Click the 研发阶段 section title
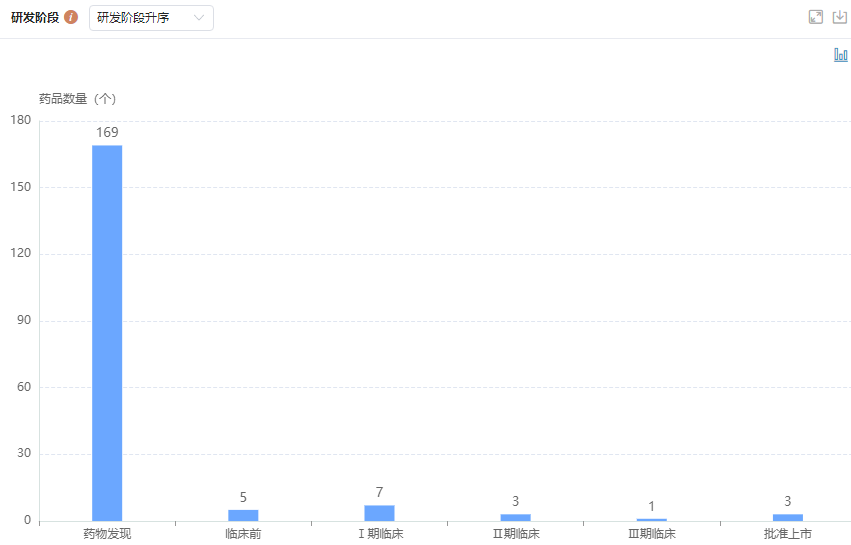This screenshot has width=851, height=545. pos(35,18)
